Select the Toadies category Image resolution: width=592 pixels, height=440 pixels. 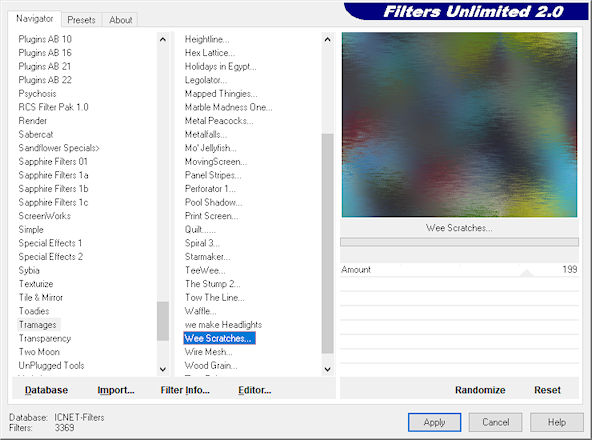pos(34,311)
